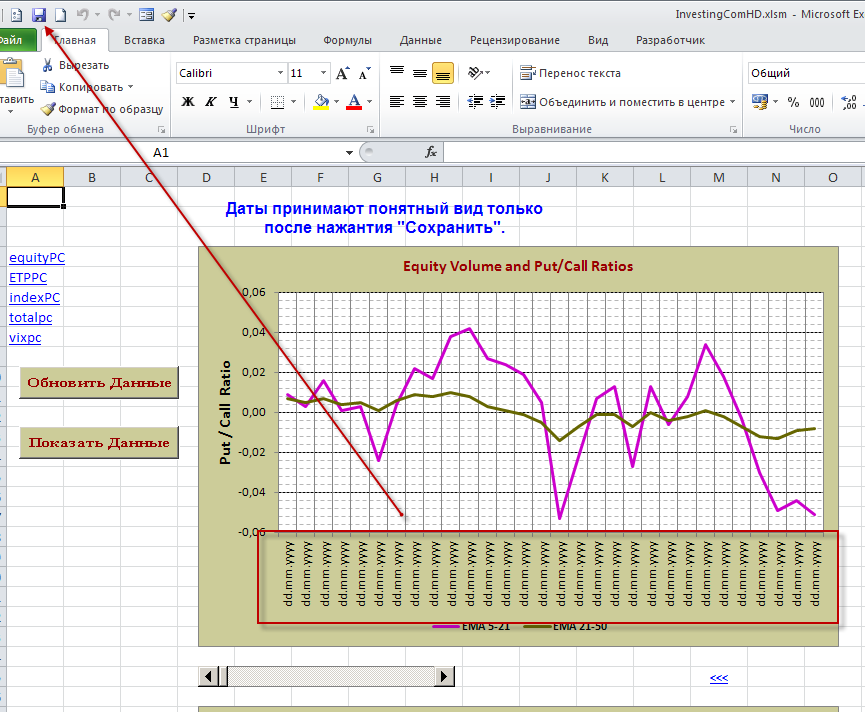Click the Cut (Вырезать) scissors icon
This screenshot has height=712, width=865.
(x=47, y=65)
